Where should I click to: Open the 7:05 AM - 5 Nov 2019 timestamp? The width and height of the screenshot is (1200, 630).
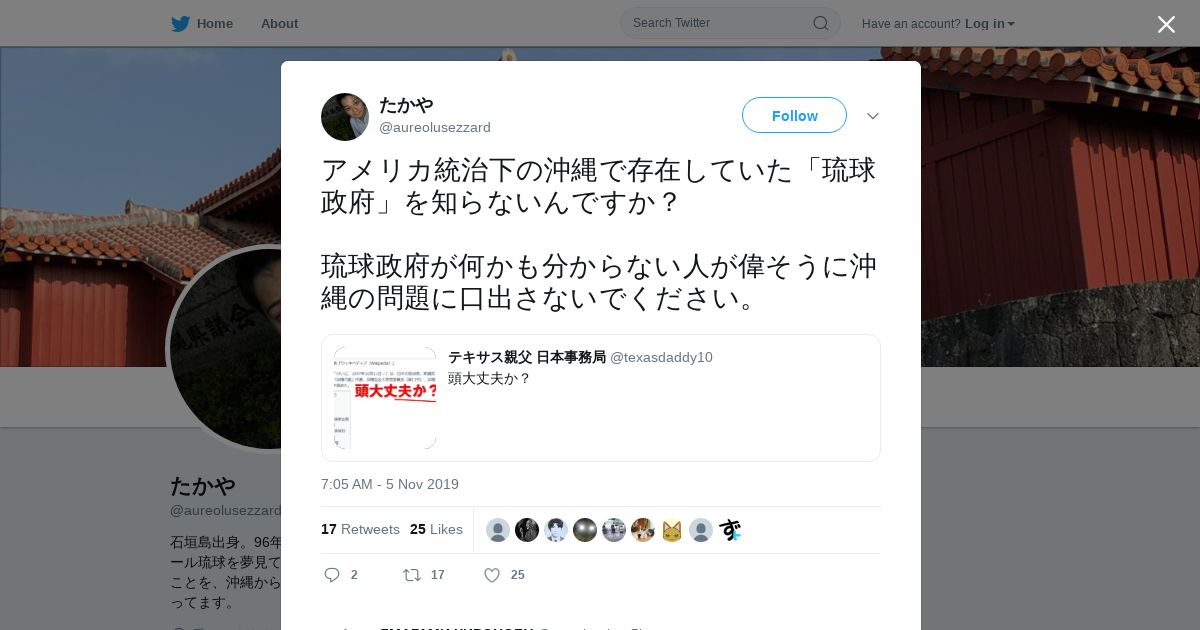coord(390,484)
